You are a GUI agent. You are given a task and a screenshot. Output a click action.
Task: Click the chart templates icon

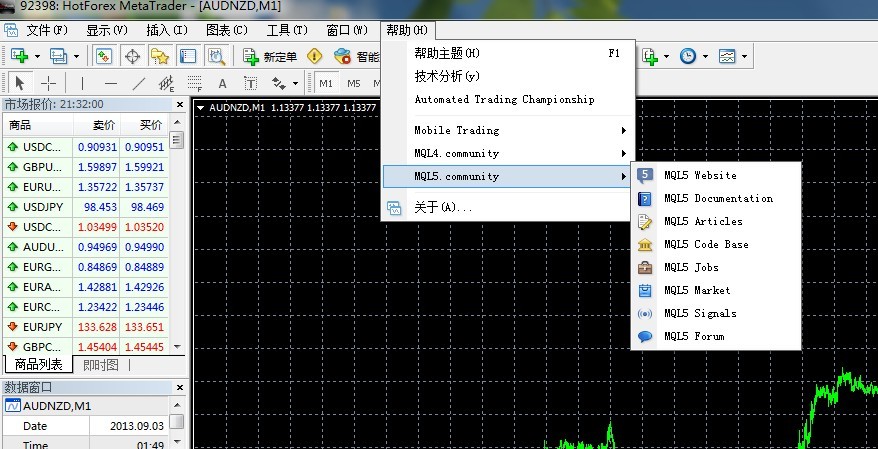tap(727, 56)
